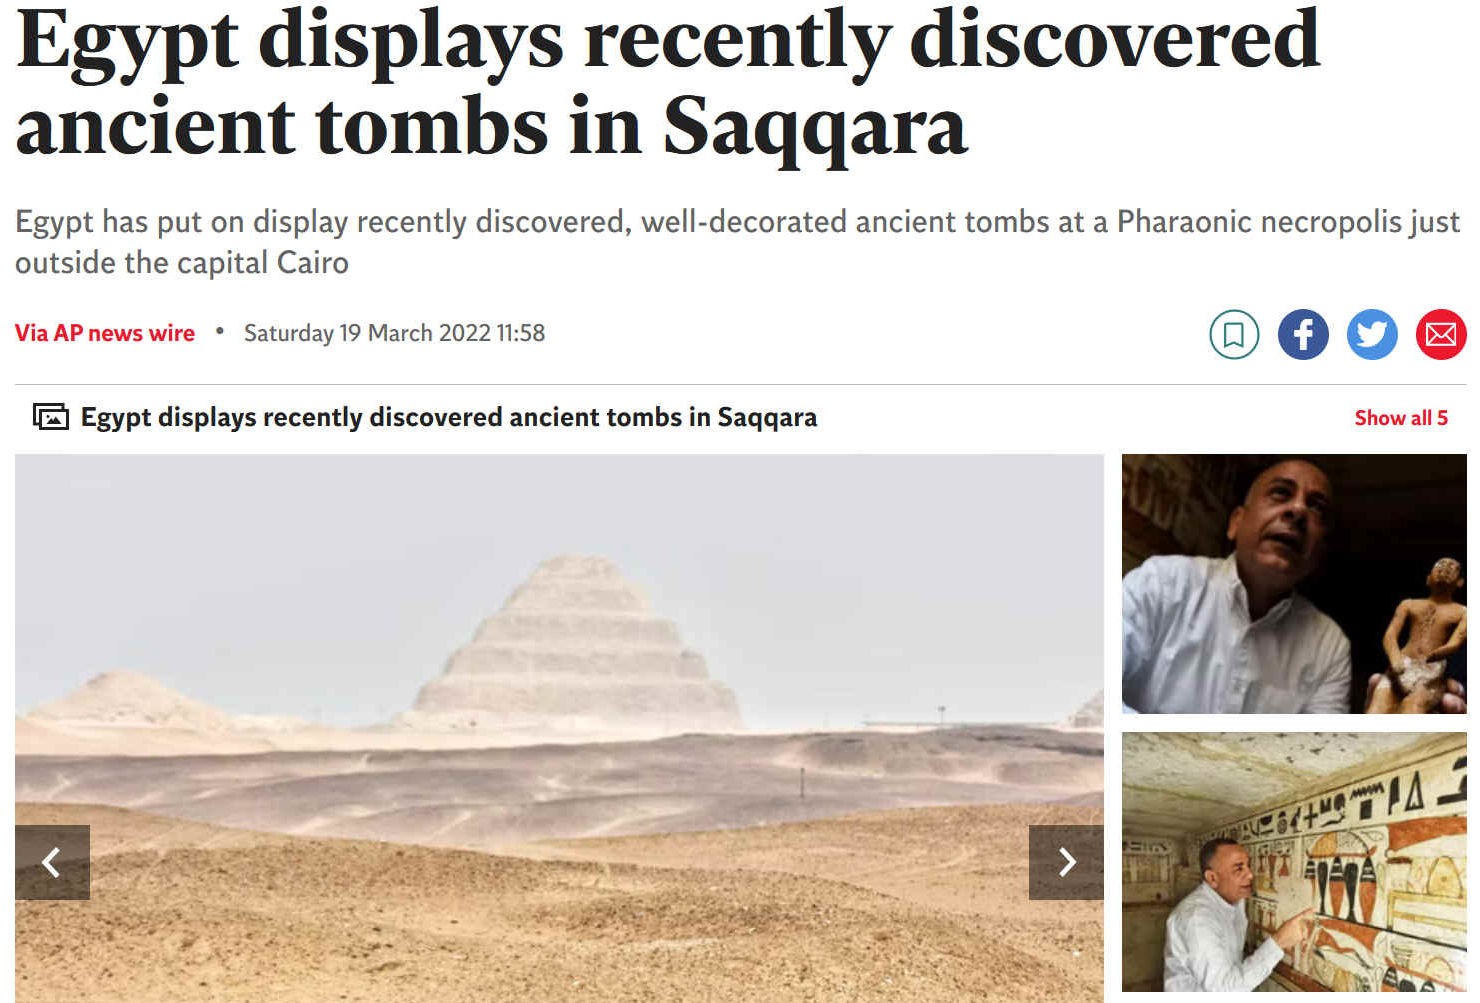Screen dimensions: 1480x1003
Task: Click the gallery icon beside the caption
Action: 51,417
